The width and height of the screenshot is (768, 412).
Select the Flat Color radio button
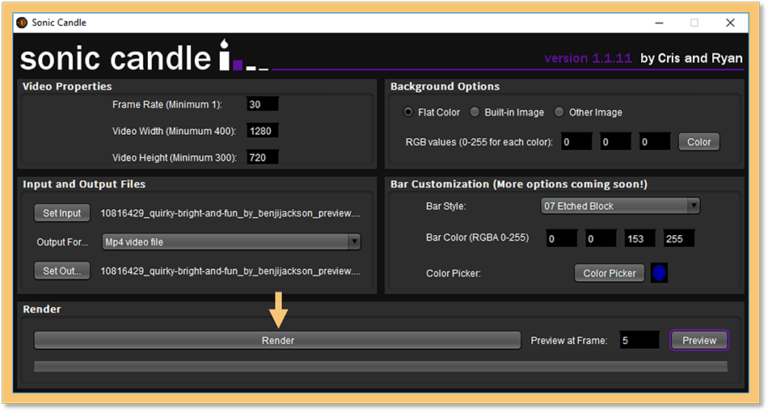point(408,112)
